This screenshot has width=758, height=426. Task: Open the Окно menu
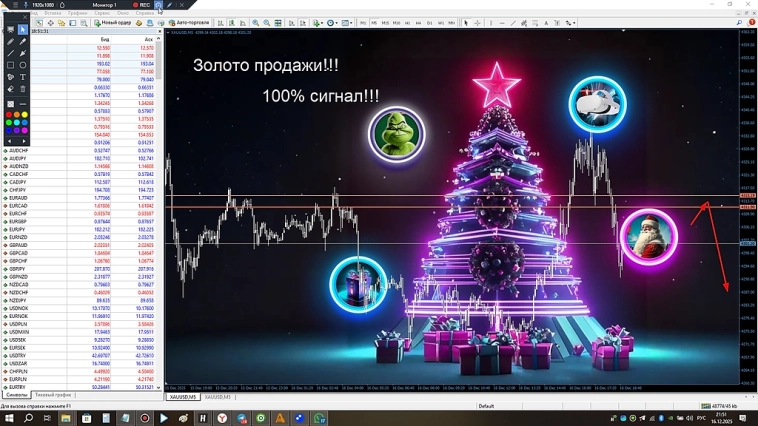123,14
